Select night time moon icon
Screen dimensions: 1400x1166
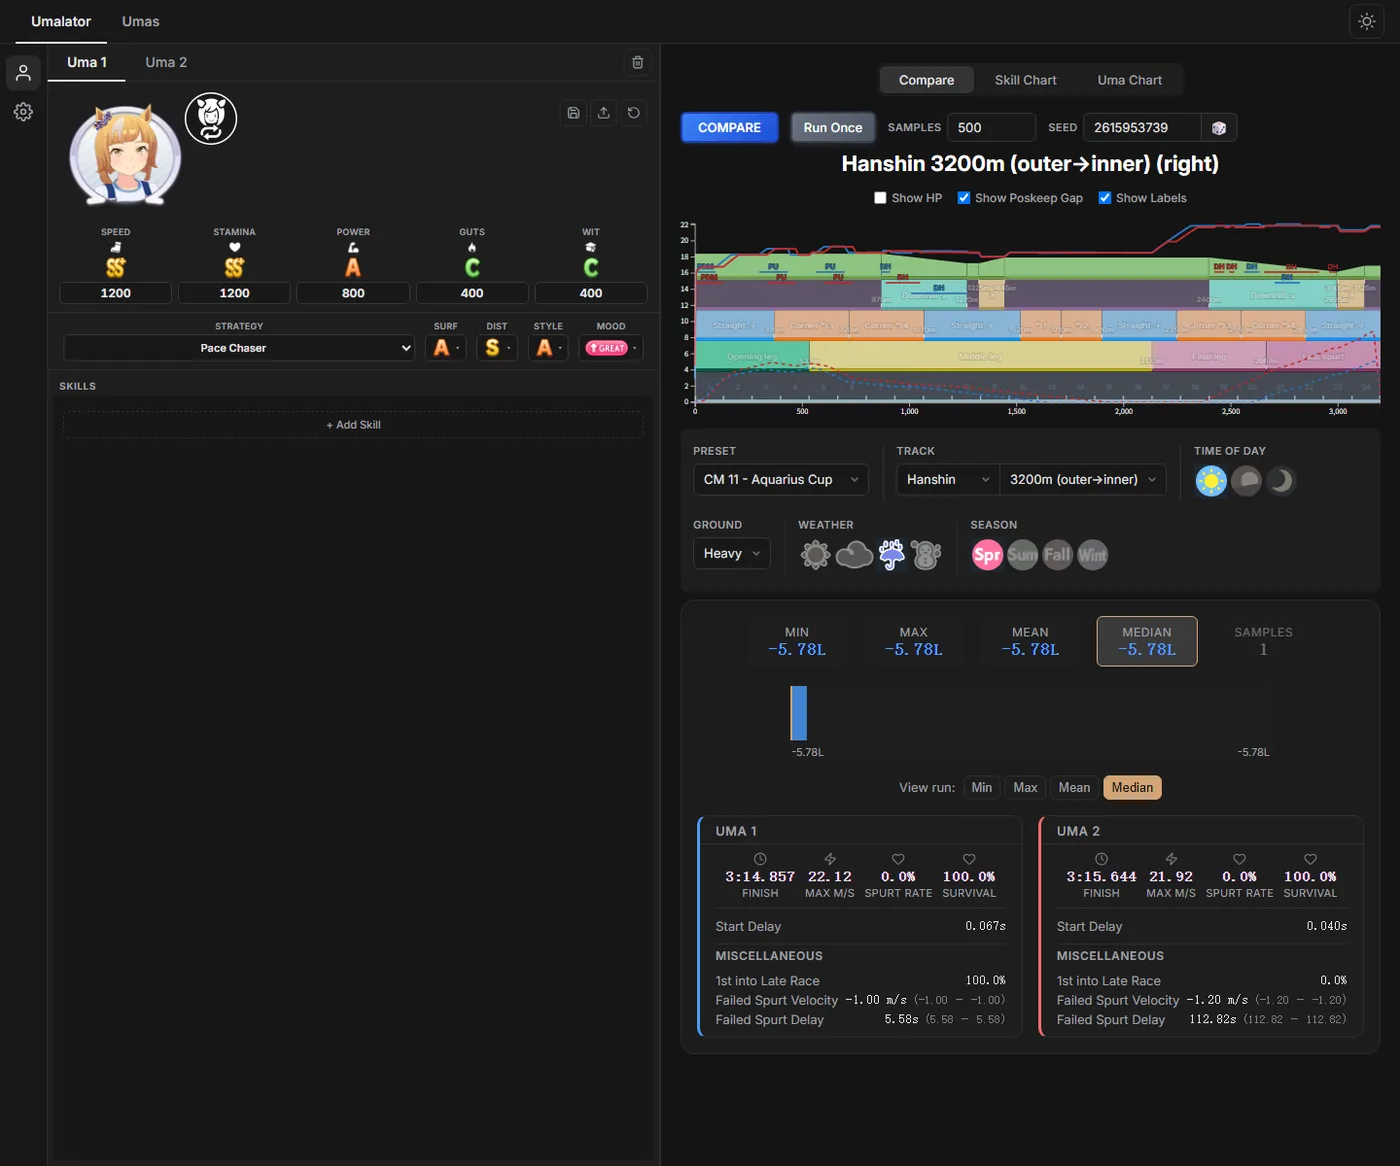point(1280,481)
